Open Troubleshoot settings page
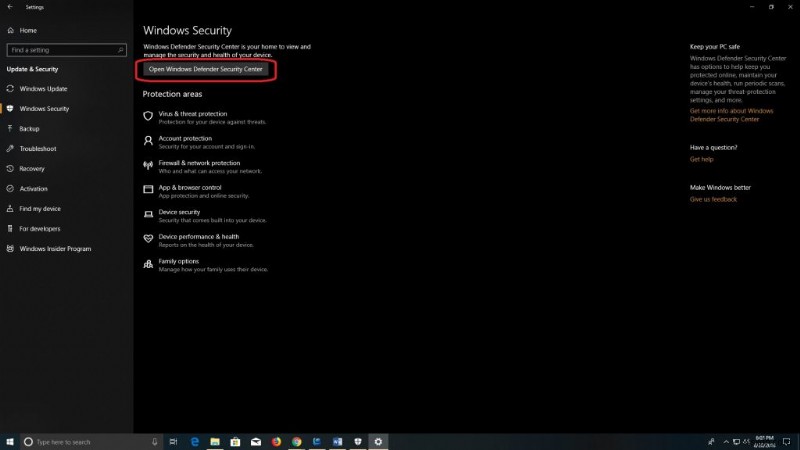 coord(32,148)
